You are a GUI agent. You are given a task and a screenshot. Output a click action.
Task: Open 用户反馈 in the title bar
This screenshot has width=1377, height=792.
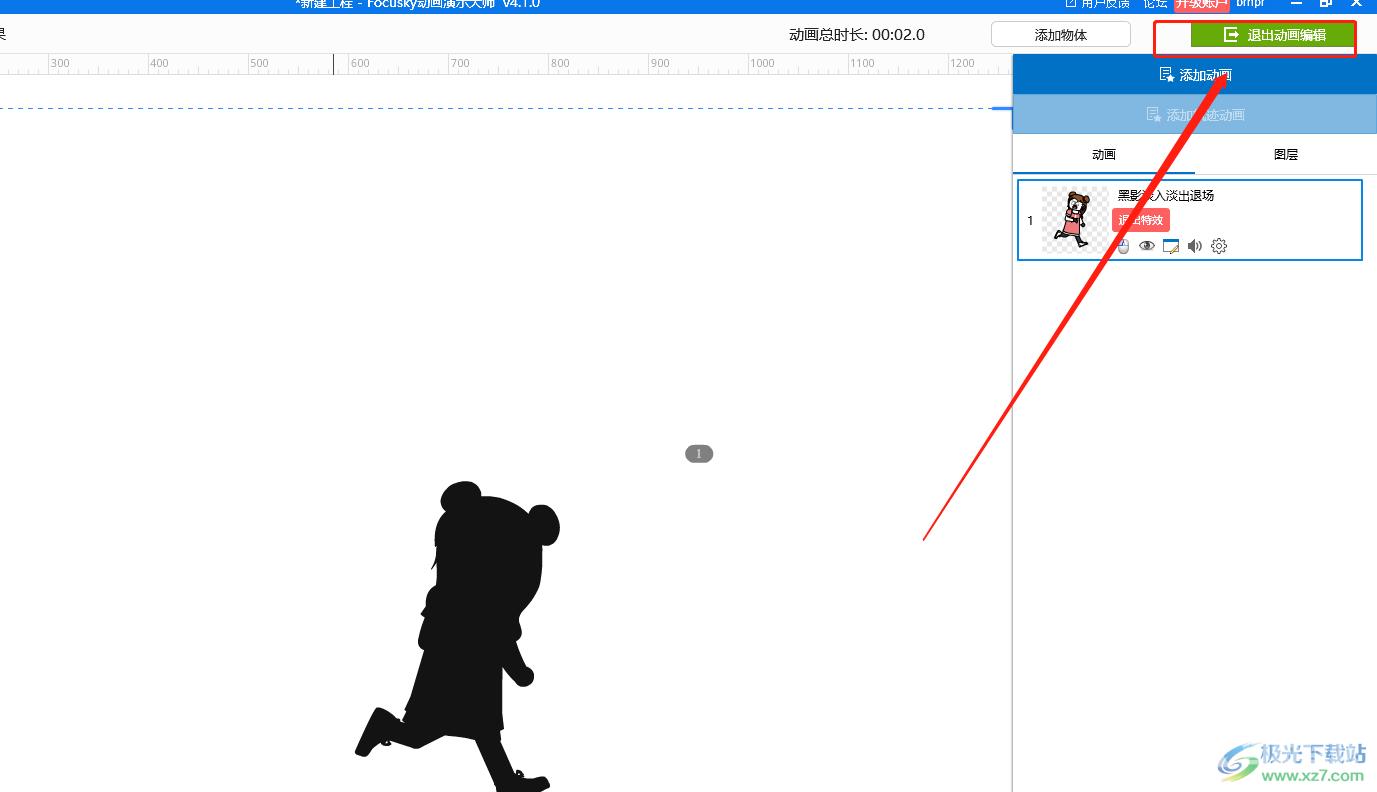pos(1098,4)
